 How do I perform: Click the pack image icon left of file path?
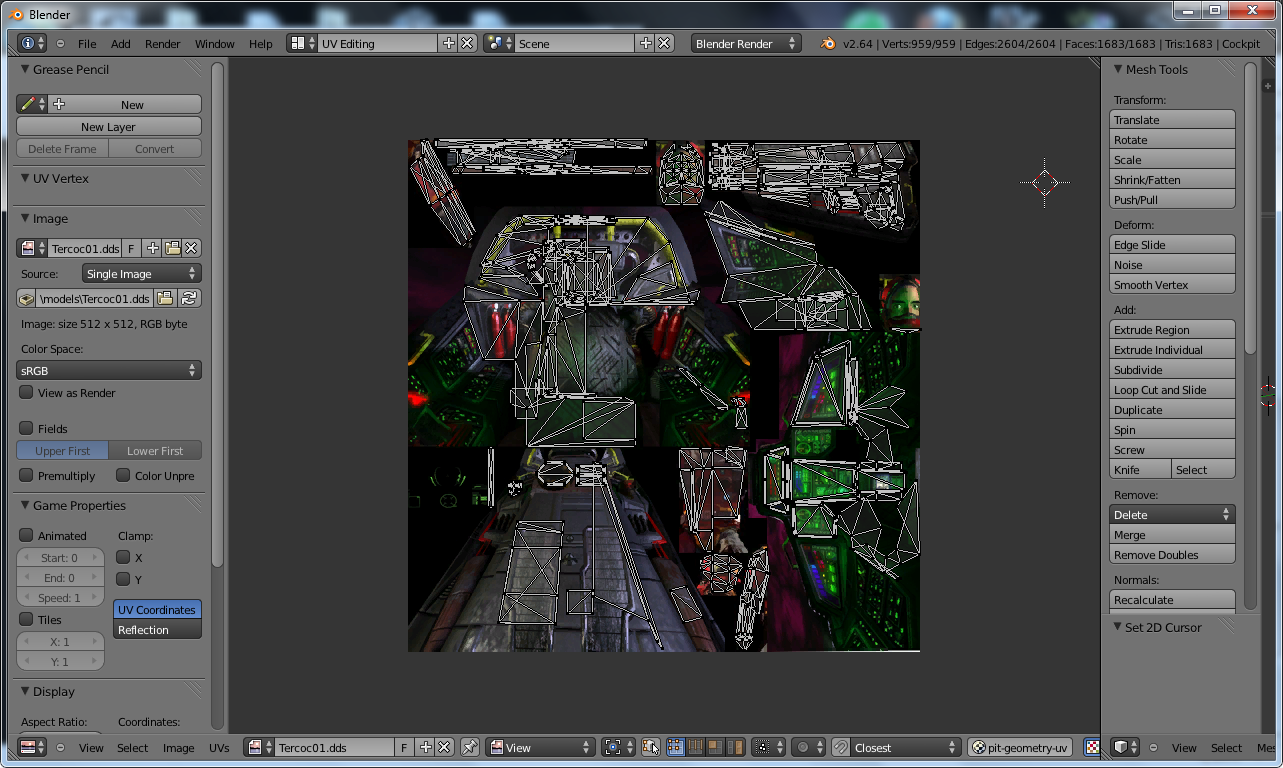[27, 298]
